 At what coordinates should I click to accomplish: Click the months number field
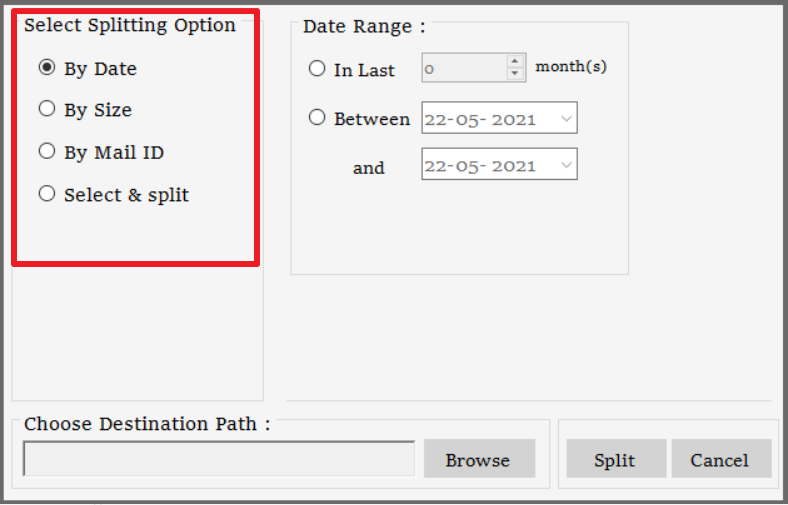(463, 69)
